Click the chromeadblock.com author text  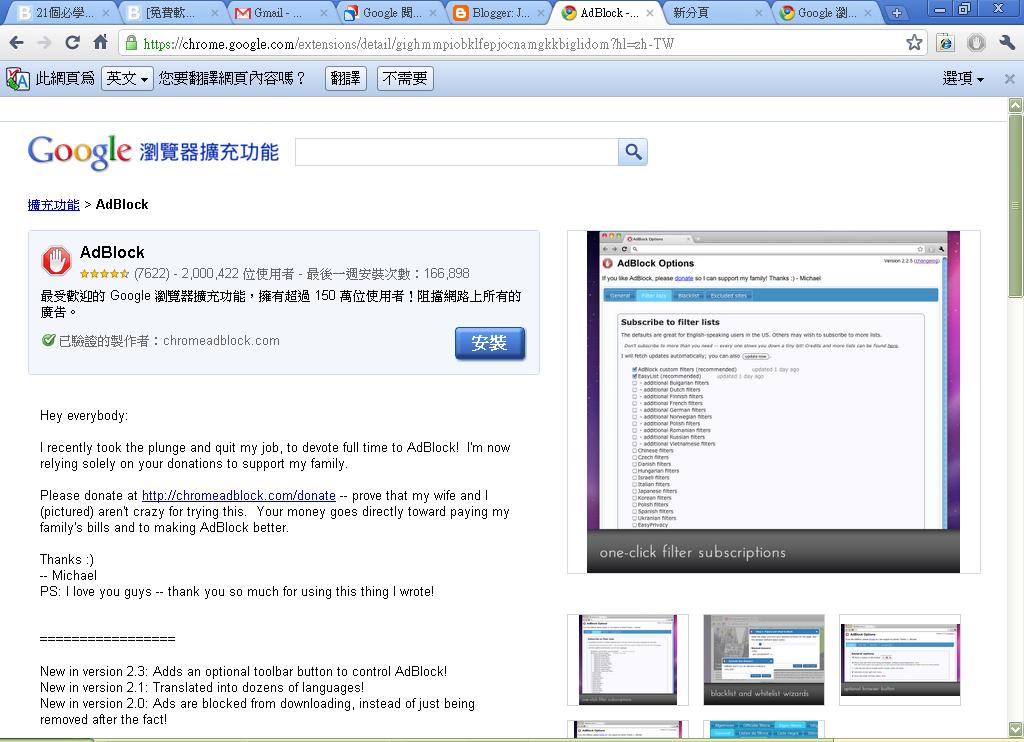point(221,340)
